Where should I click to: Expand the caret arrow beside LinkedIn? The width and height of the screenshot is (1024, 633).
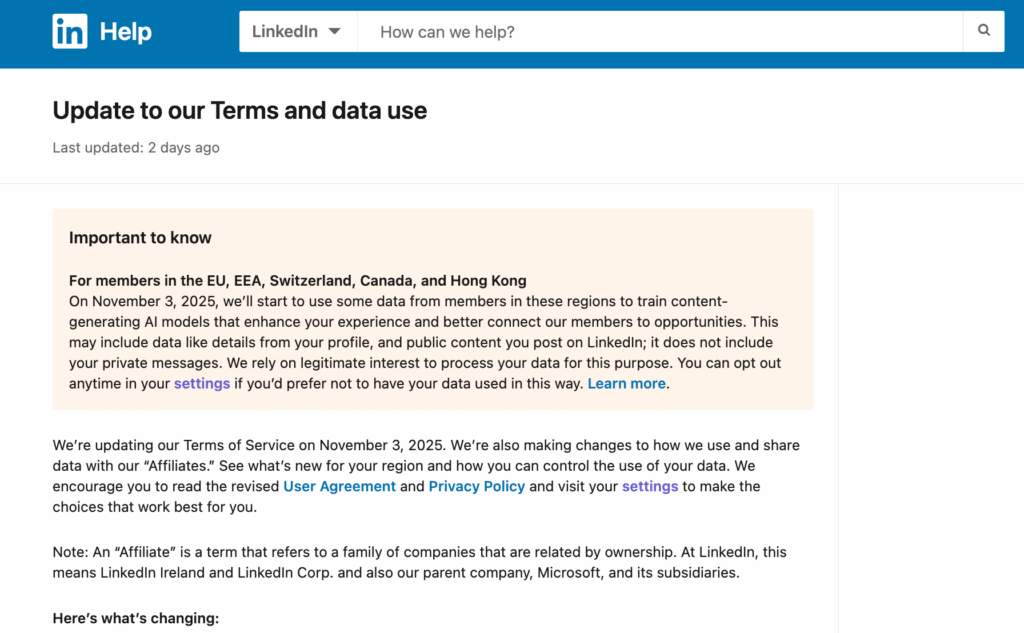pyautogui.click(x=334, y=32)
